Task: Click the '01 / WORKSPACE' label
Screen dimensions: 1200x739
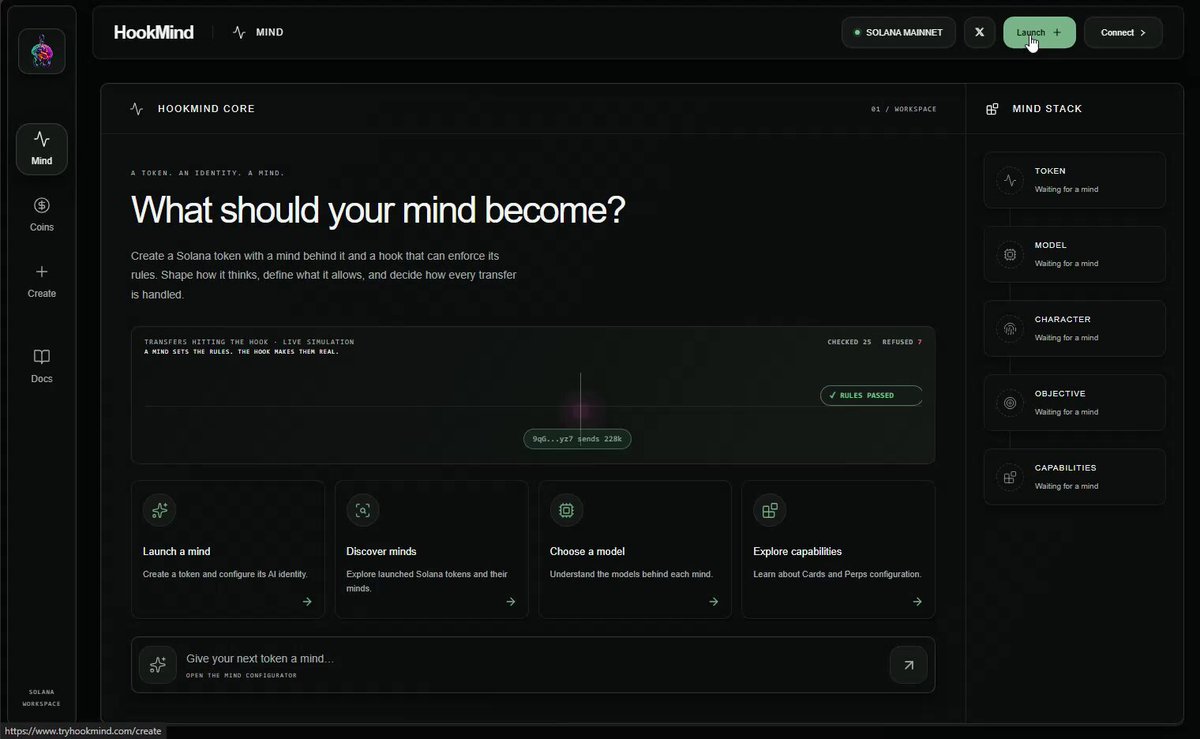Action: [x=904, y=109]
